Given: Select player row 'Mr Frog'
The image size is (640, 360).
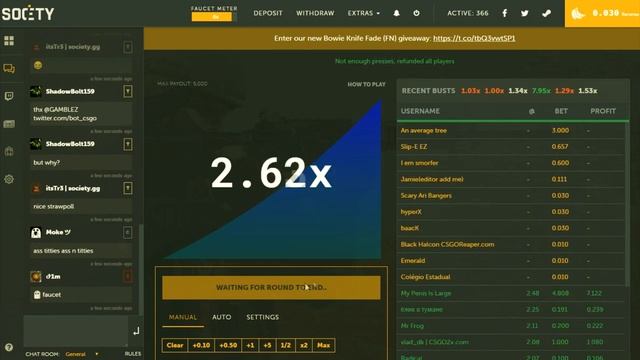Looking at the screenshot, I should [x=511, y=326].
